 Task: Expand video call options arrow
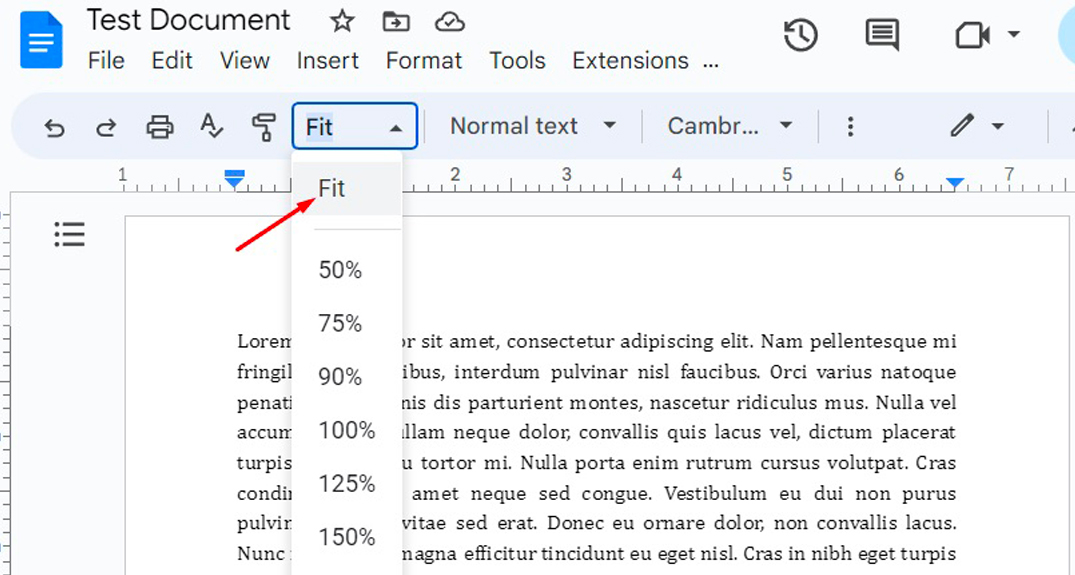pyautogui.click(x=1013, y=34)
